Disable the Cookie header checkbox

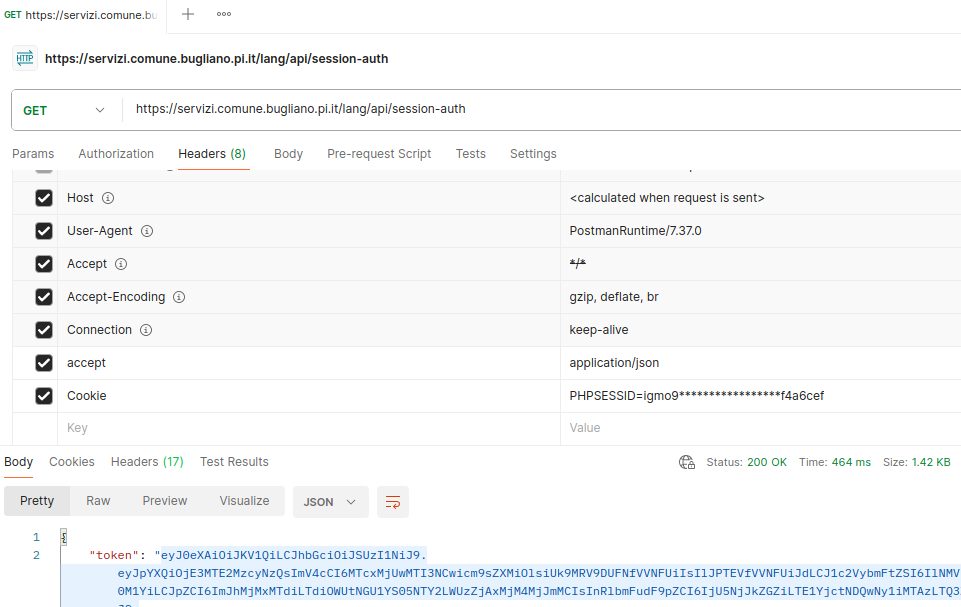coord(44,396)
